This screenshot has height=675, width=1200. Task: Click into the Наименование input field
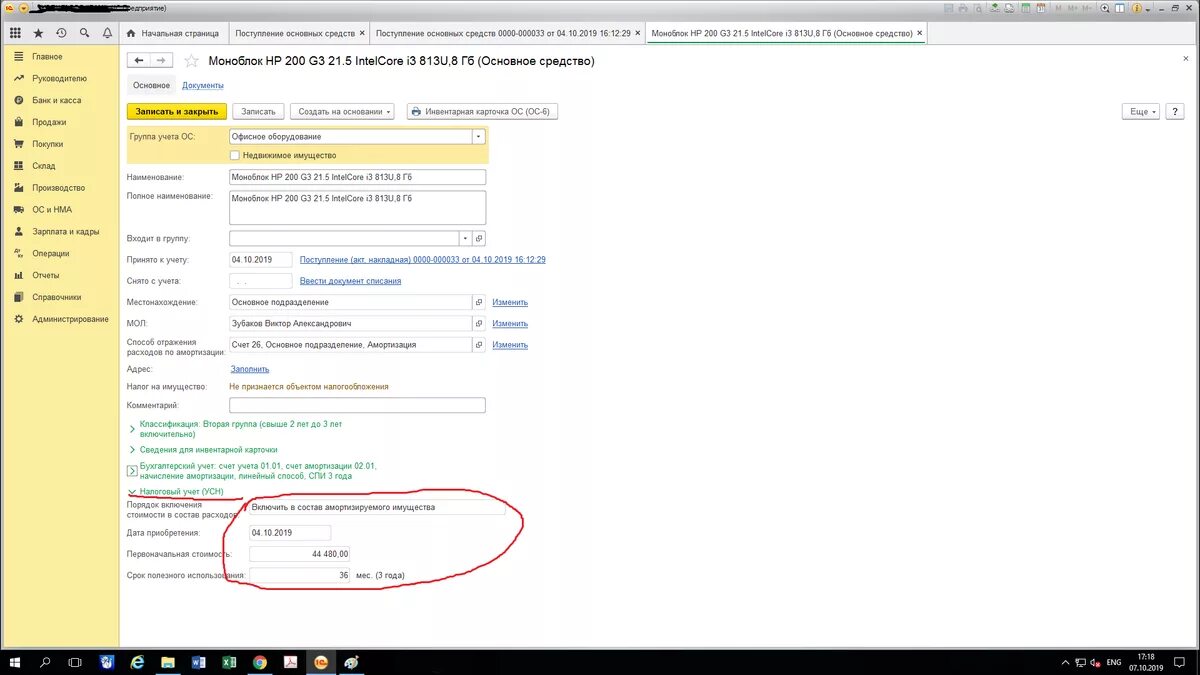tap(357, 177)
